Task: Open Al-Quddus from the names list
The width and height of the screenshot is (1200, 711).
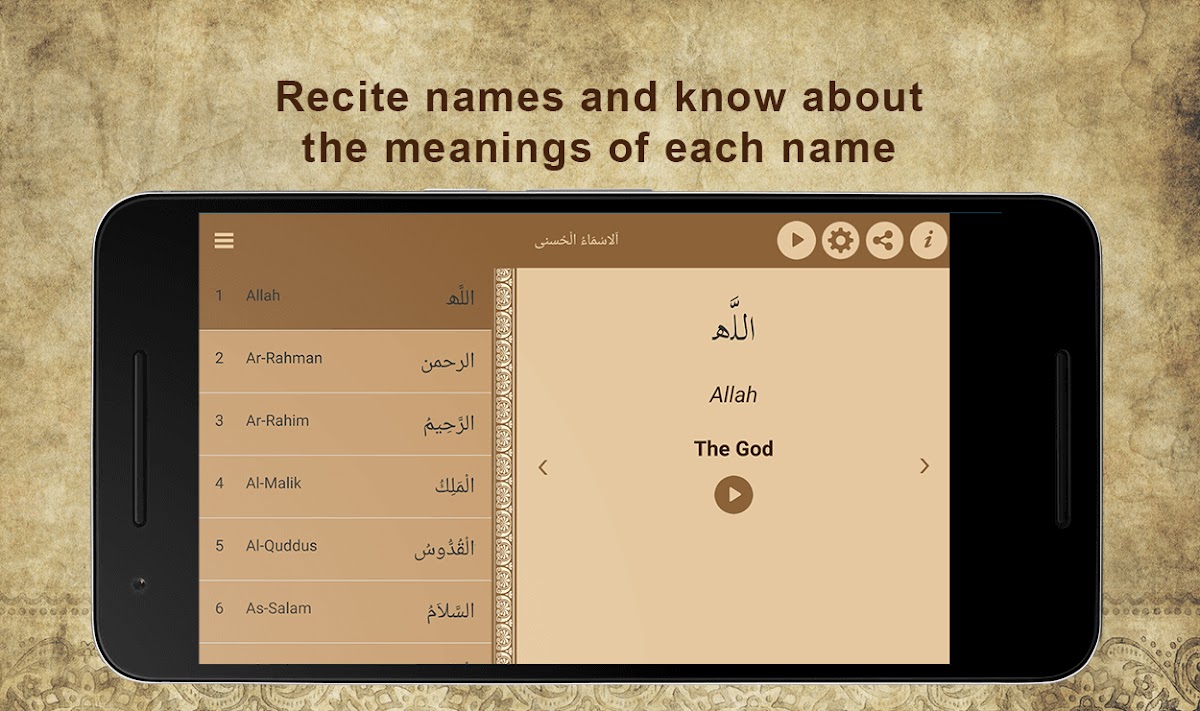Action: pyautogui.click(x=345, y=548)
